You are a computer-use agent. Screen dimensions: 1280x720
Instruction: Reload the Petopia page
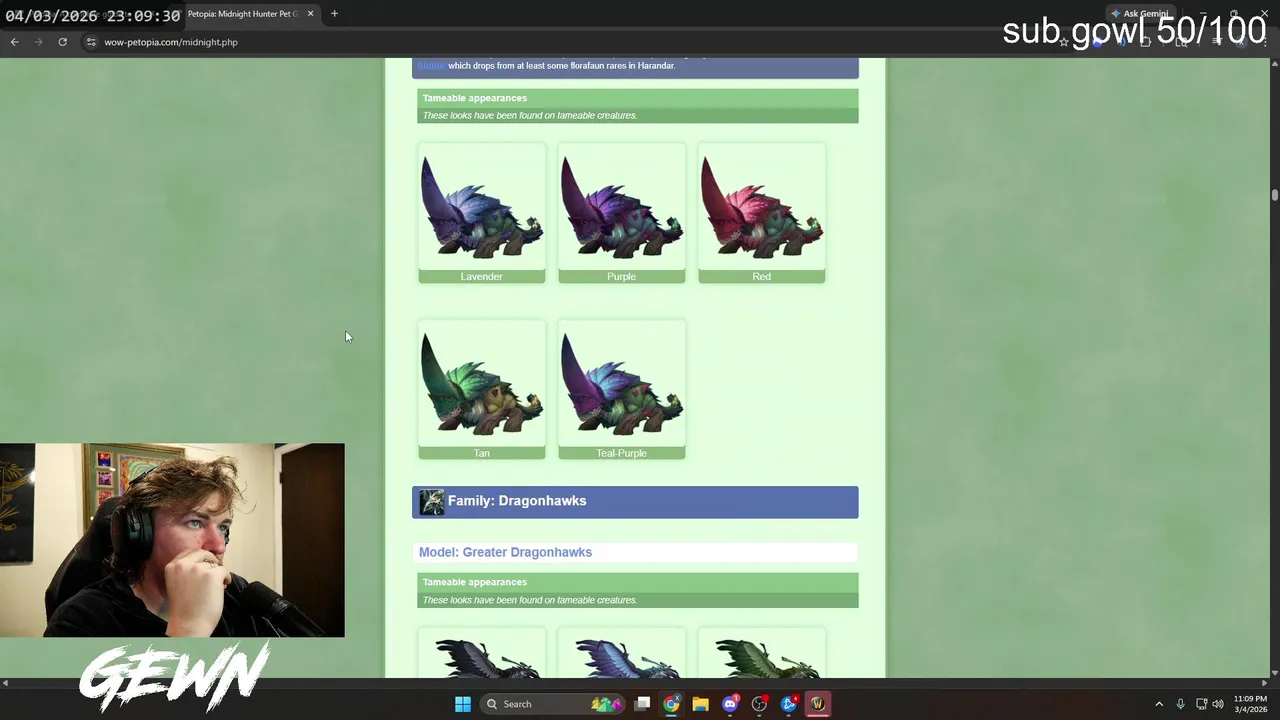tap(62, 42)
